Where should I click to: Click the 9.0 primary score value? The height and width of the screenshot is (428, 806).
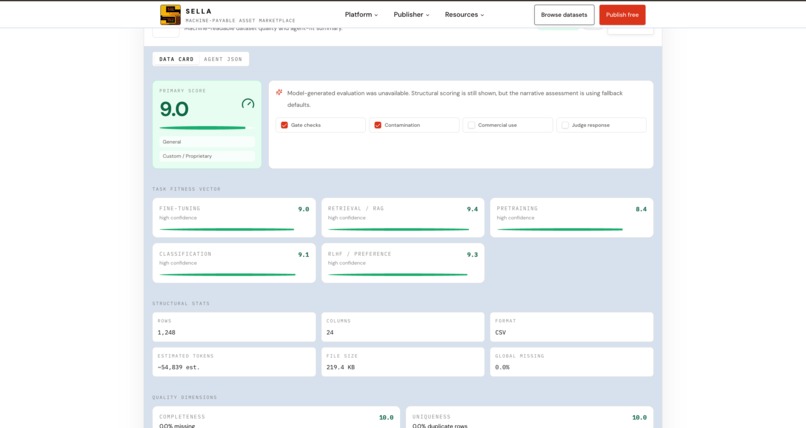coord(174,109)
